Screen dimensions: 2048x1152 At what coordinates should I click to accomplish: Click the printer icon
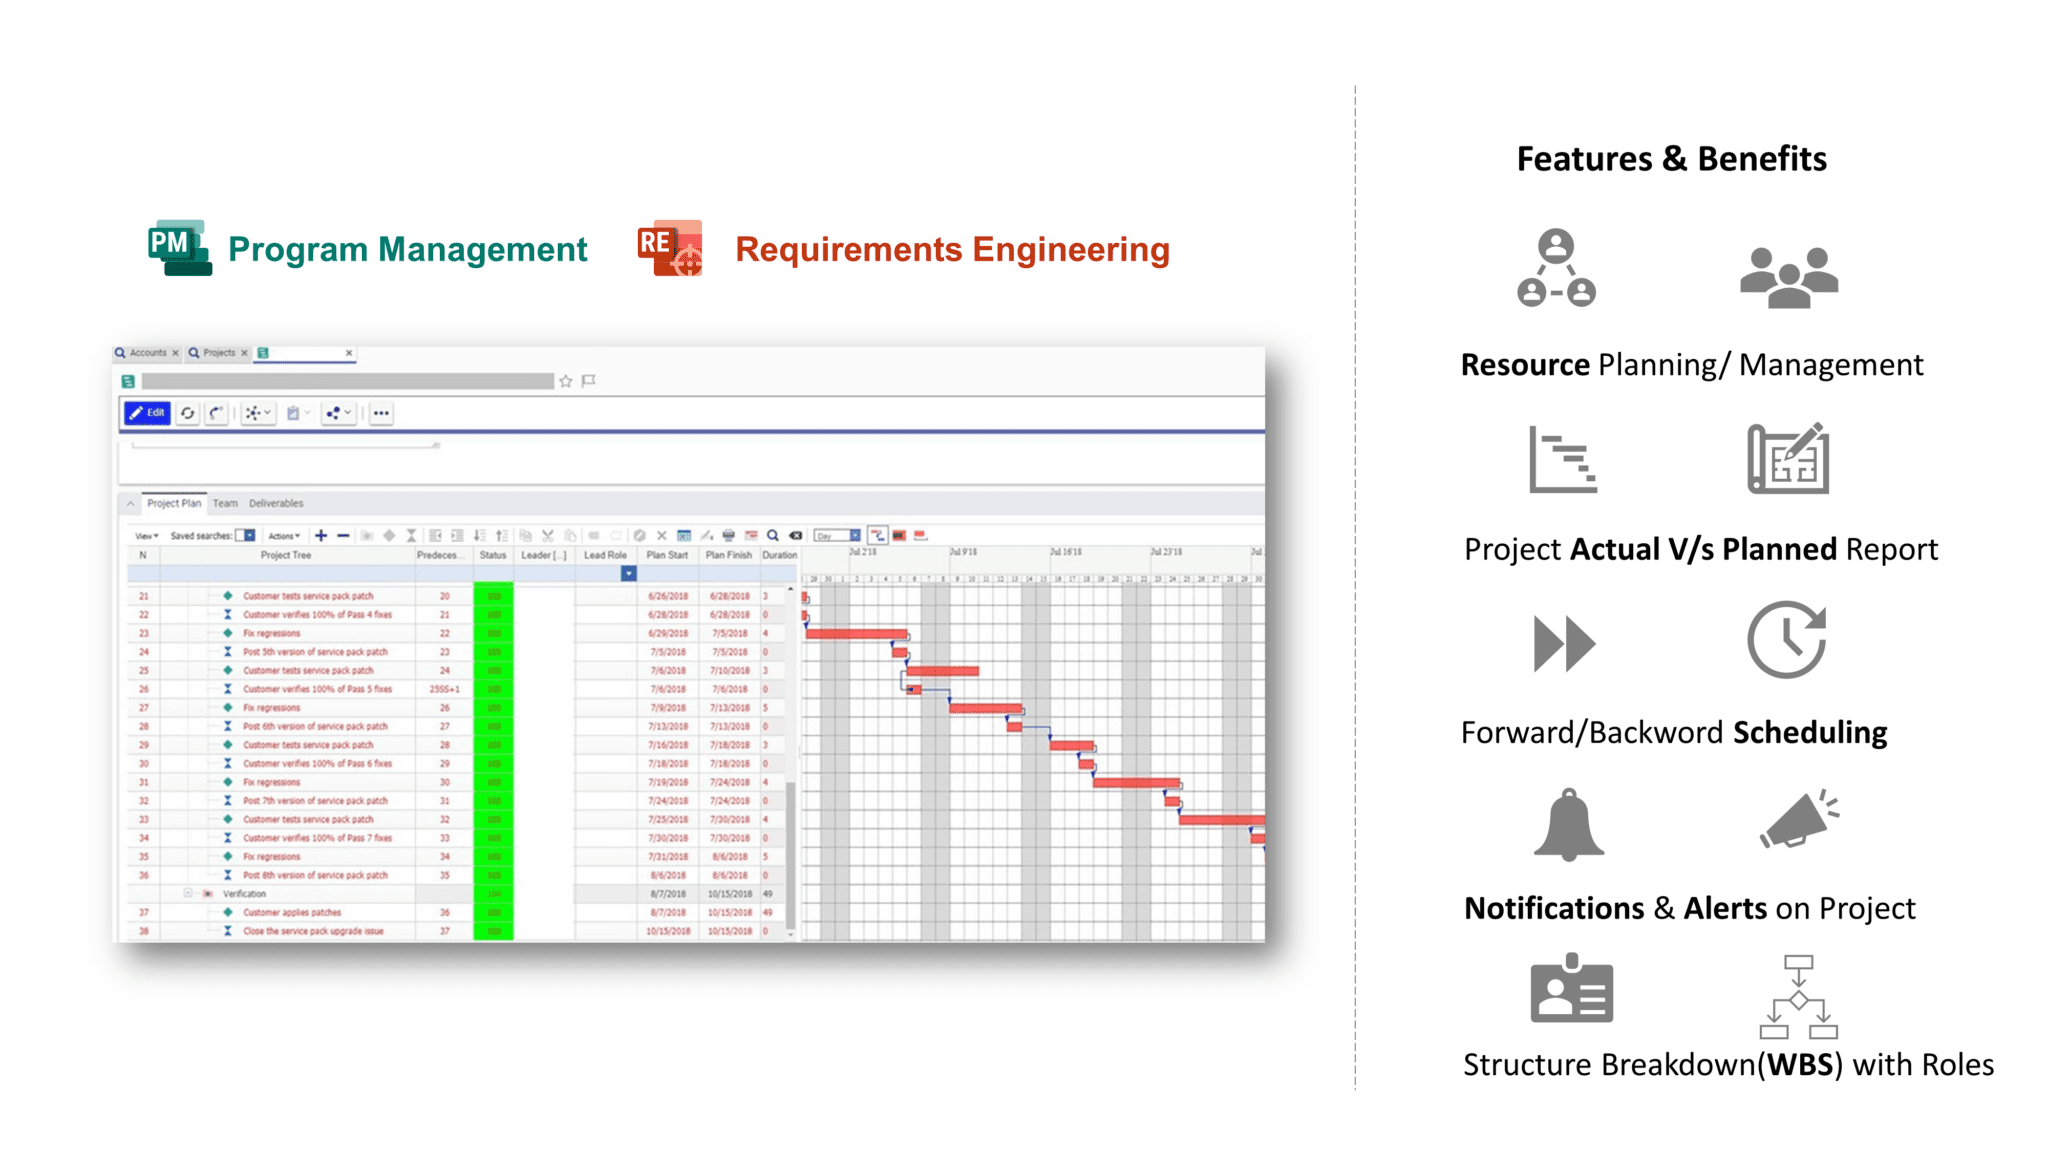pos(729,536)
